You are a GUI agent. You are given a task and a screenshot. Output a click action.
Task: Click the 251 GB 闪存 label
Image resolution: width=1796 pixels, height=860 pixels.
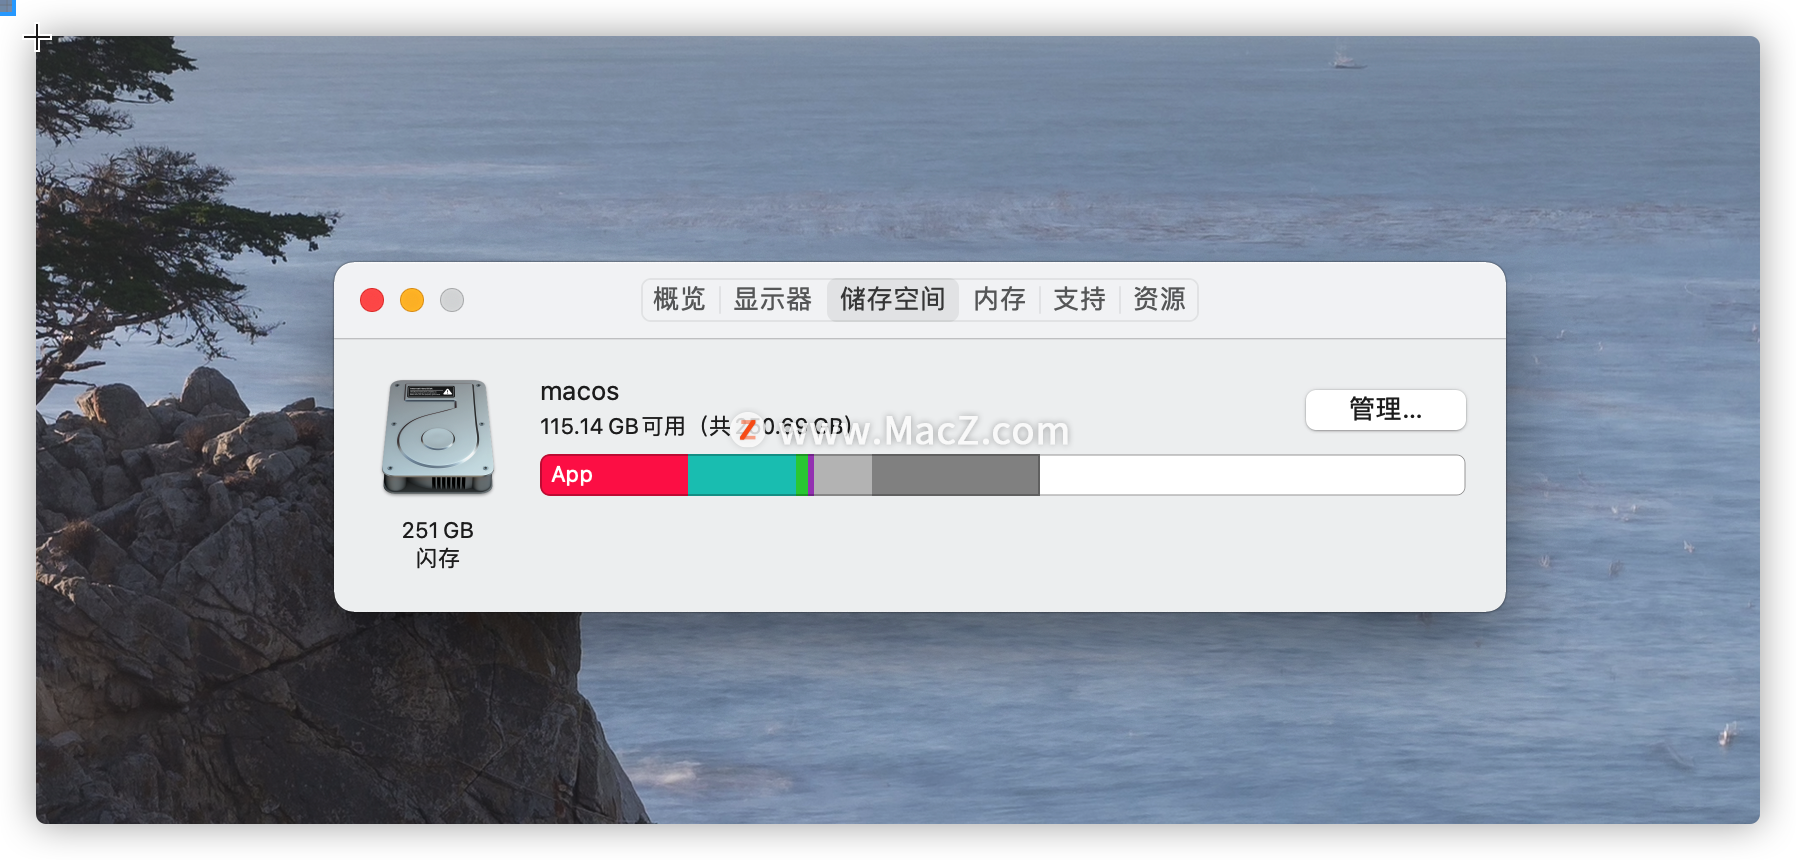pyautogui.click(x=438, y=544)
